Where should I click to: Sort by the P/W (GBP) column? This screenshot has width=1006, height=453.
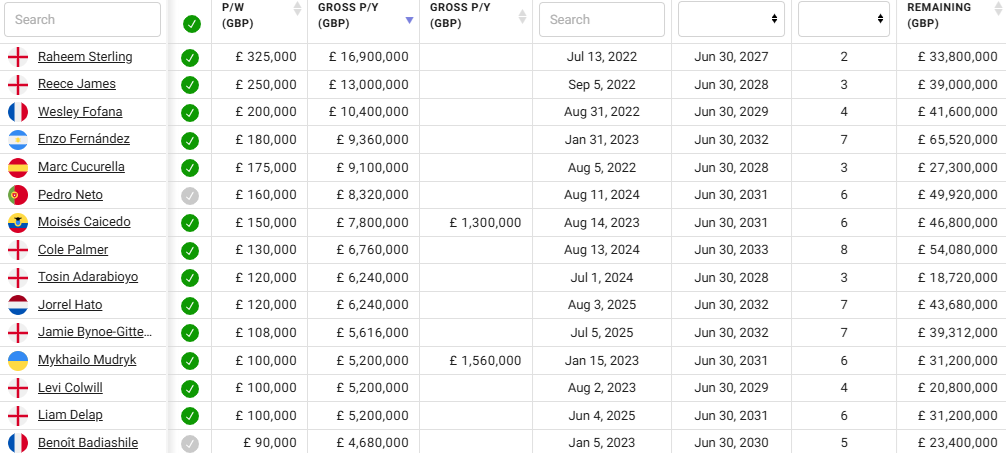coord(256,16)
